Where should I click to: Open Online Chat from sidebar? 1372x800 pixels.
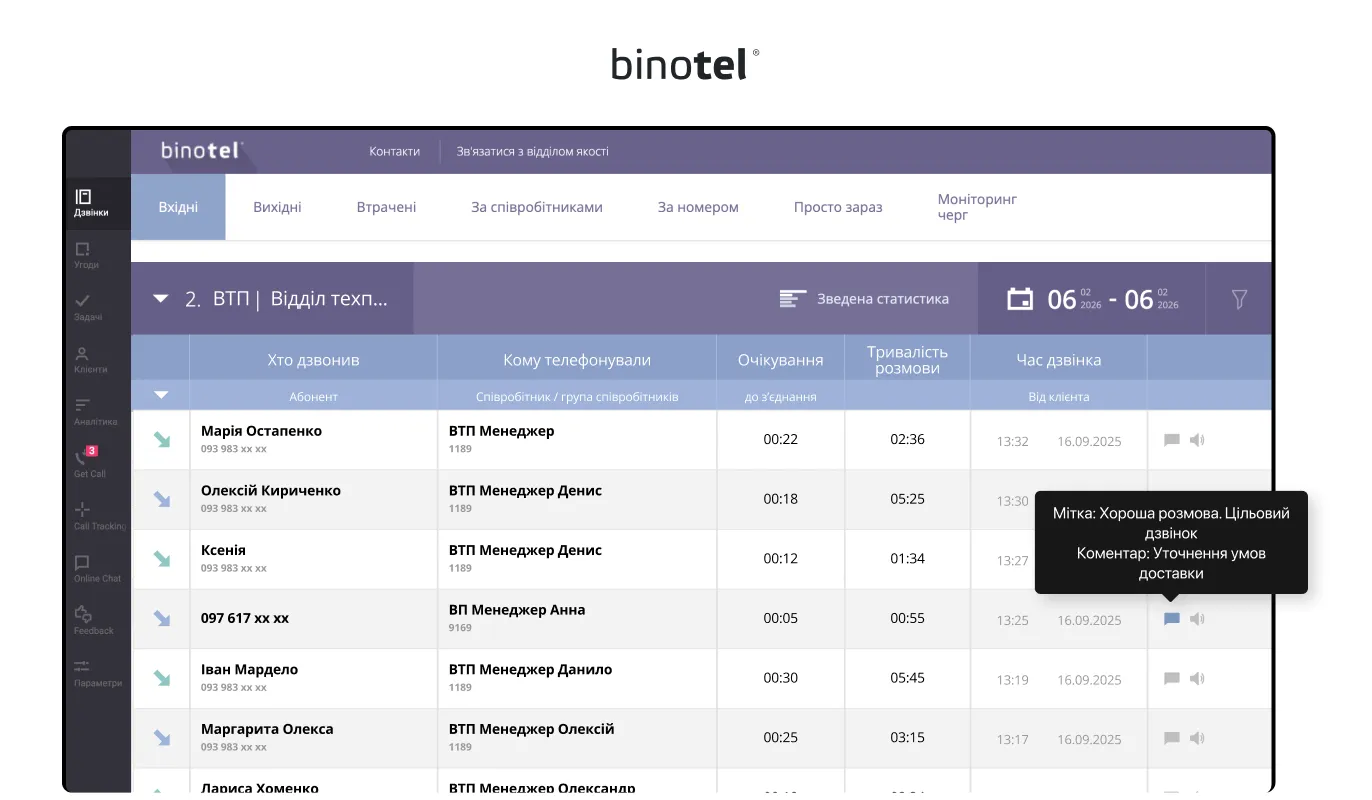(x=96, y=569)
